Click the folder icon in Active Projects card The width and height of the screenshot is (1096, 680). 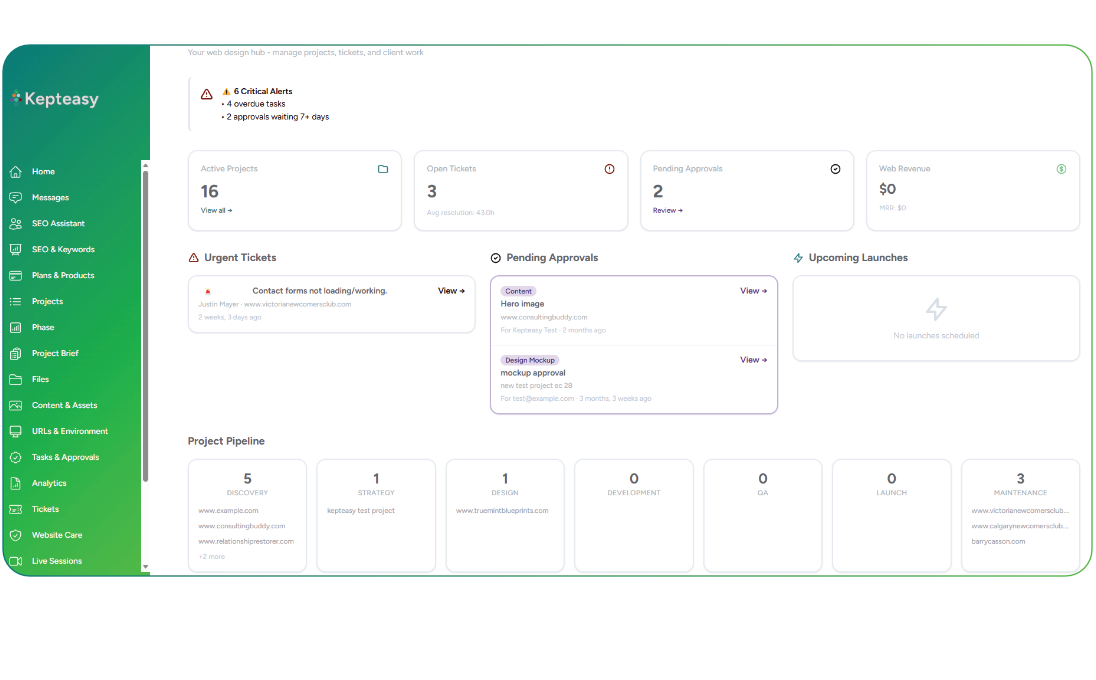tap(383, 169)
